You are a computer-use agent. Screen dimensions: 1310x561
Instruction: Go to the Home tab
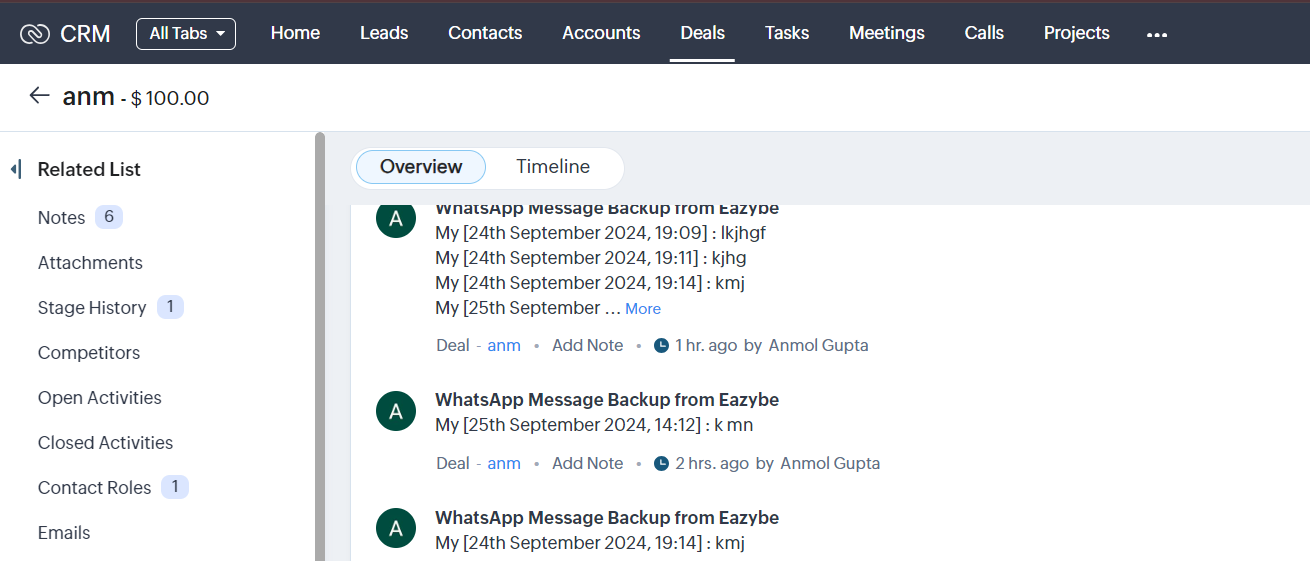click(x=295, y=33)
